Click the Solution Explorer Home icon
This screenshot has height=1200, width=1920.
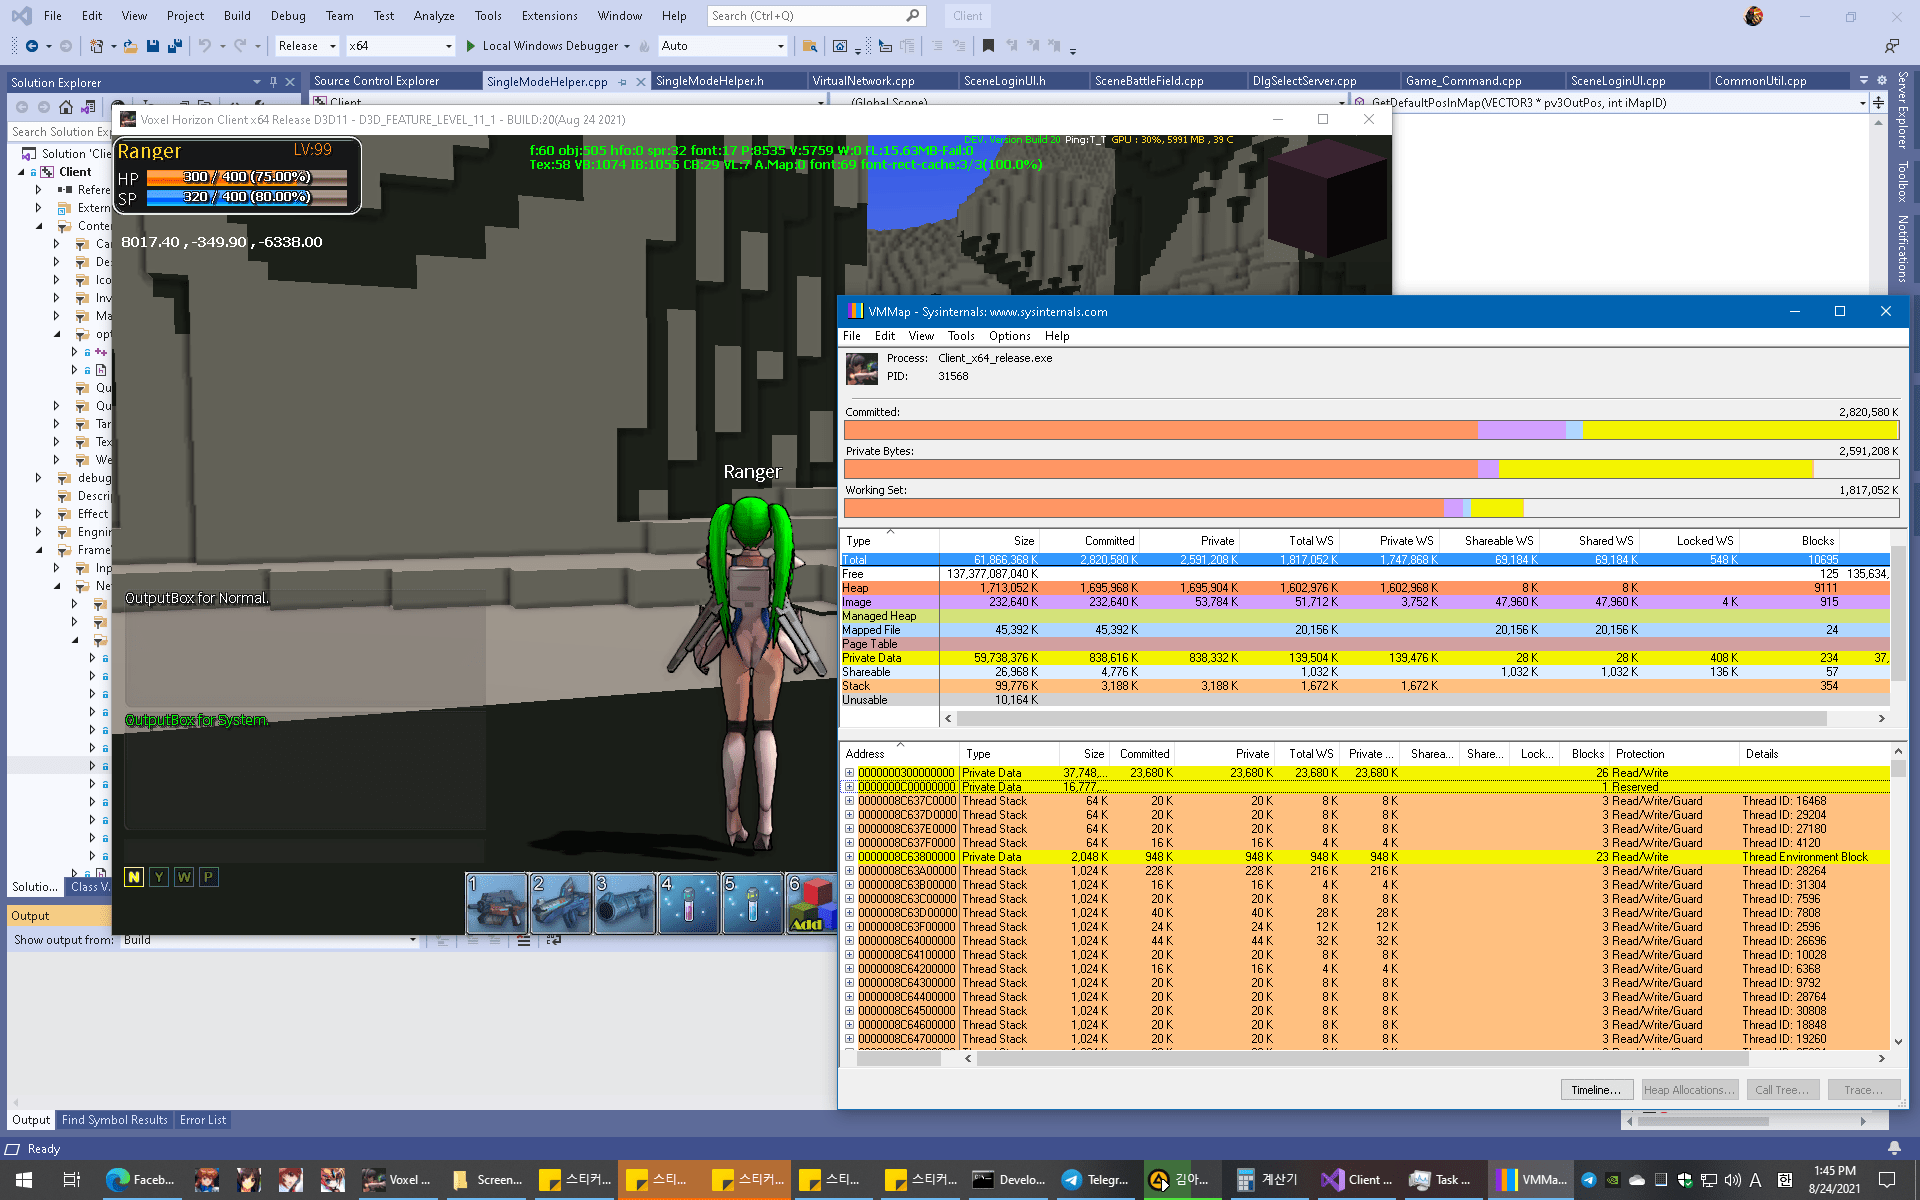pyautogui.click(x=66, y=107)
